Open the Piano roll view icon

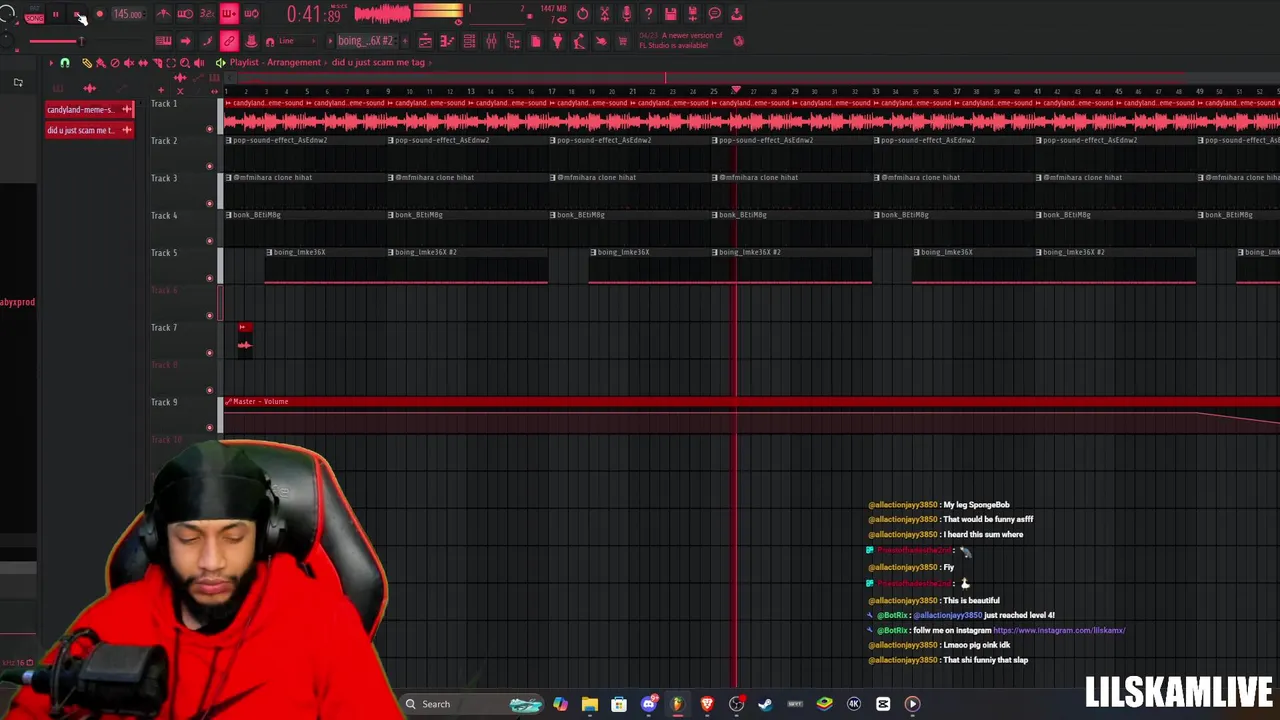(447, 41)
